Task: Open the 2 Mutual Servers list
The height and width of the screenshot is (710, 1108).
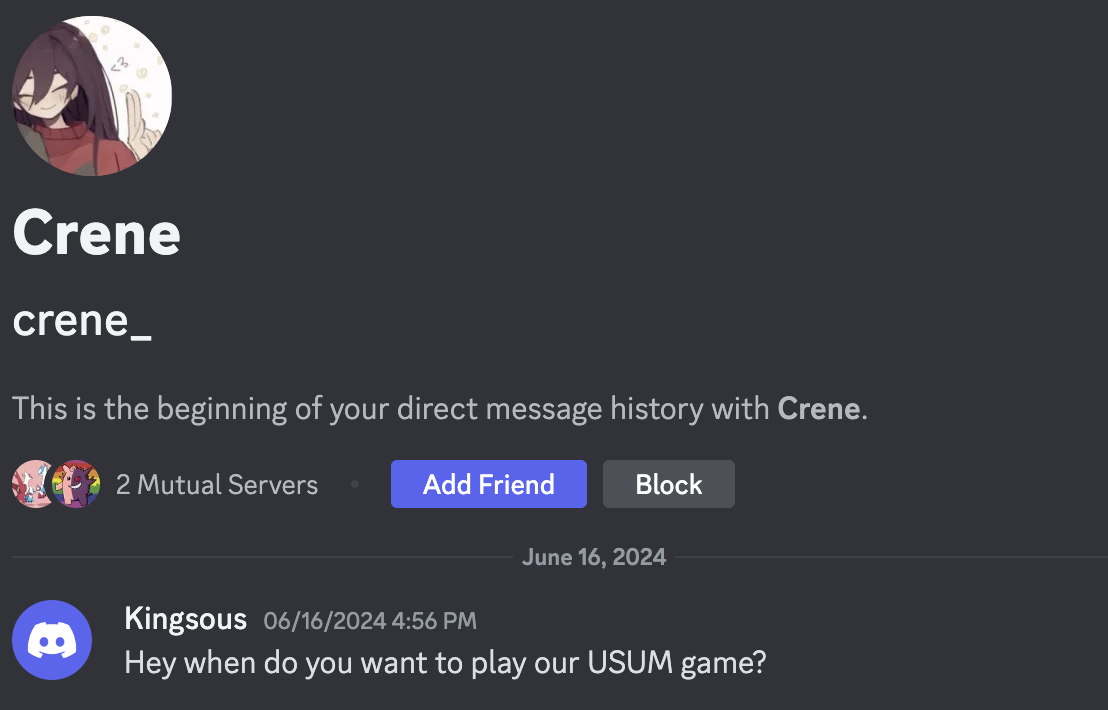Action: click(x=217, y=484)
